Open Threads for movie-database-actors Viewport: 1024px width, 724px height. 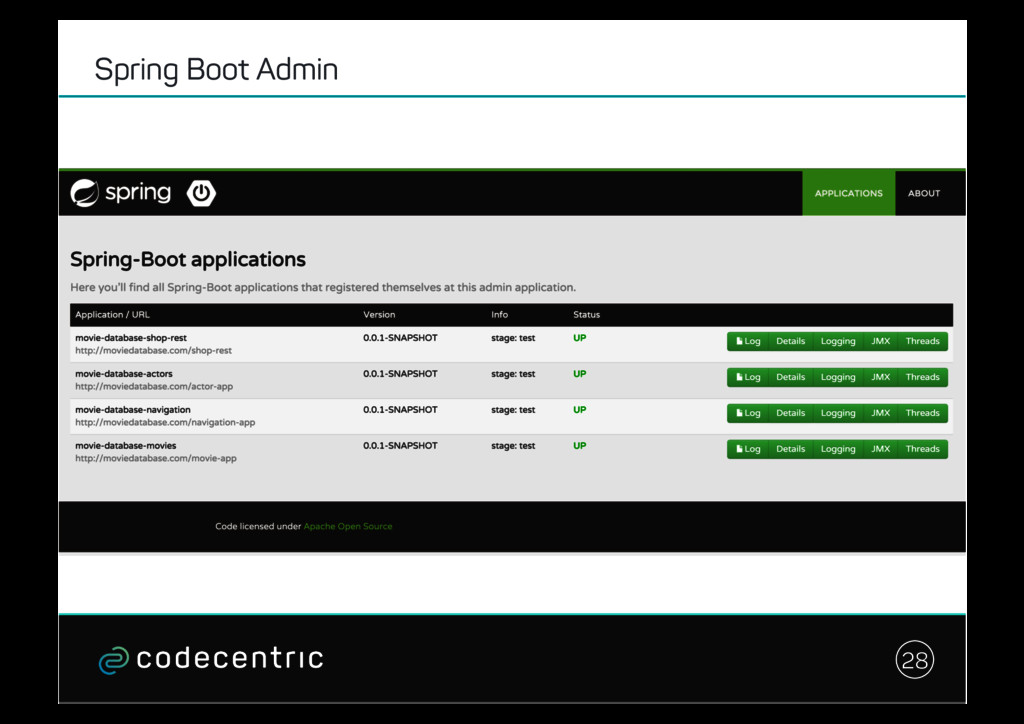922,377
